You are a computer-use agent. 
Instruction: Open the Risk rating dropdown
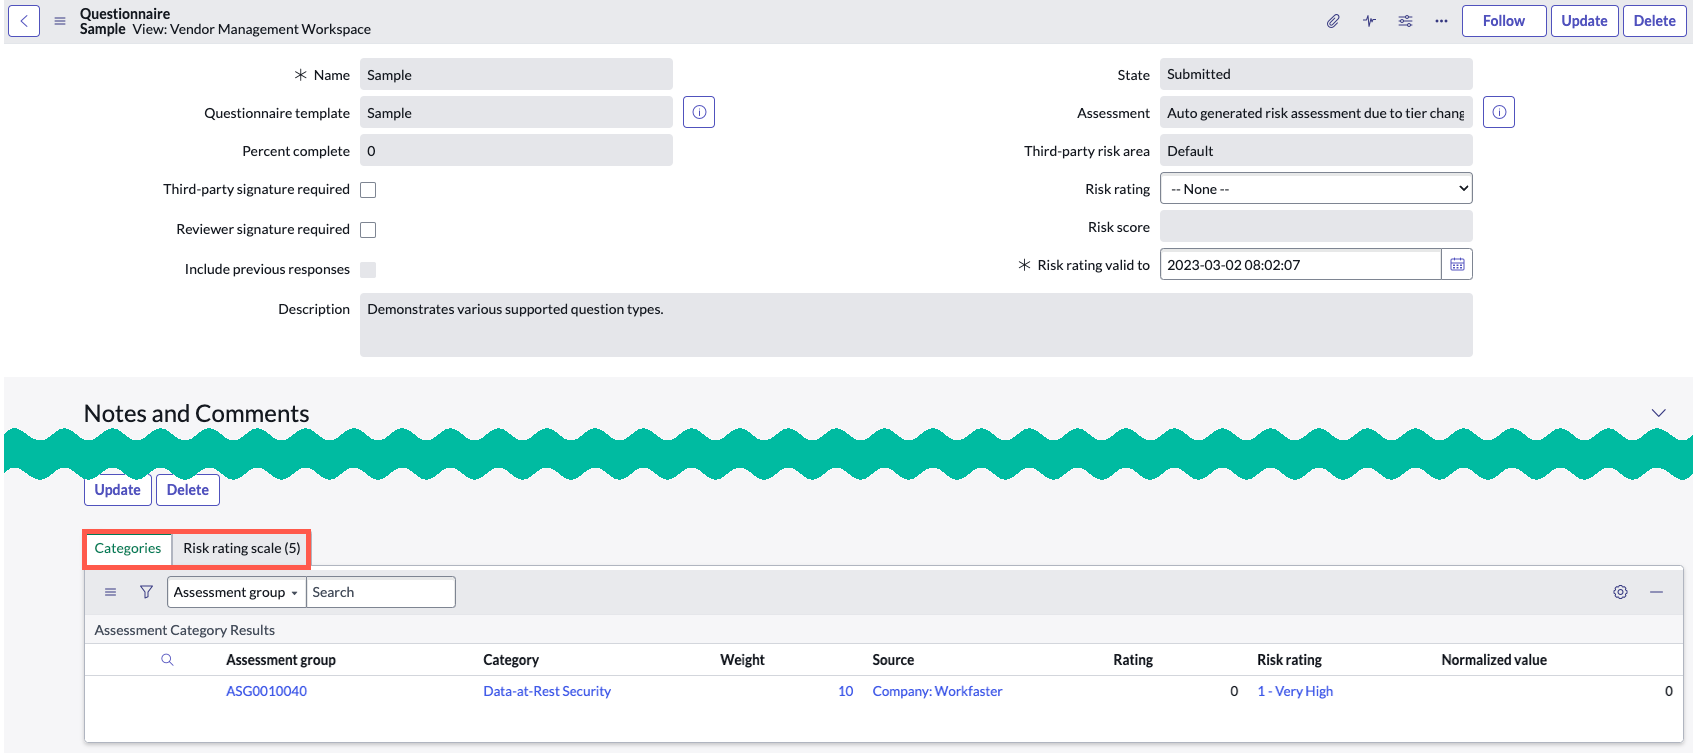(x=1316, y=188)
